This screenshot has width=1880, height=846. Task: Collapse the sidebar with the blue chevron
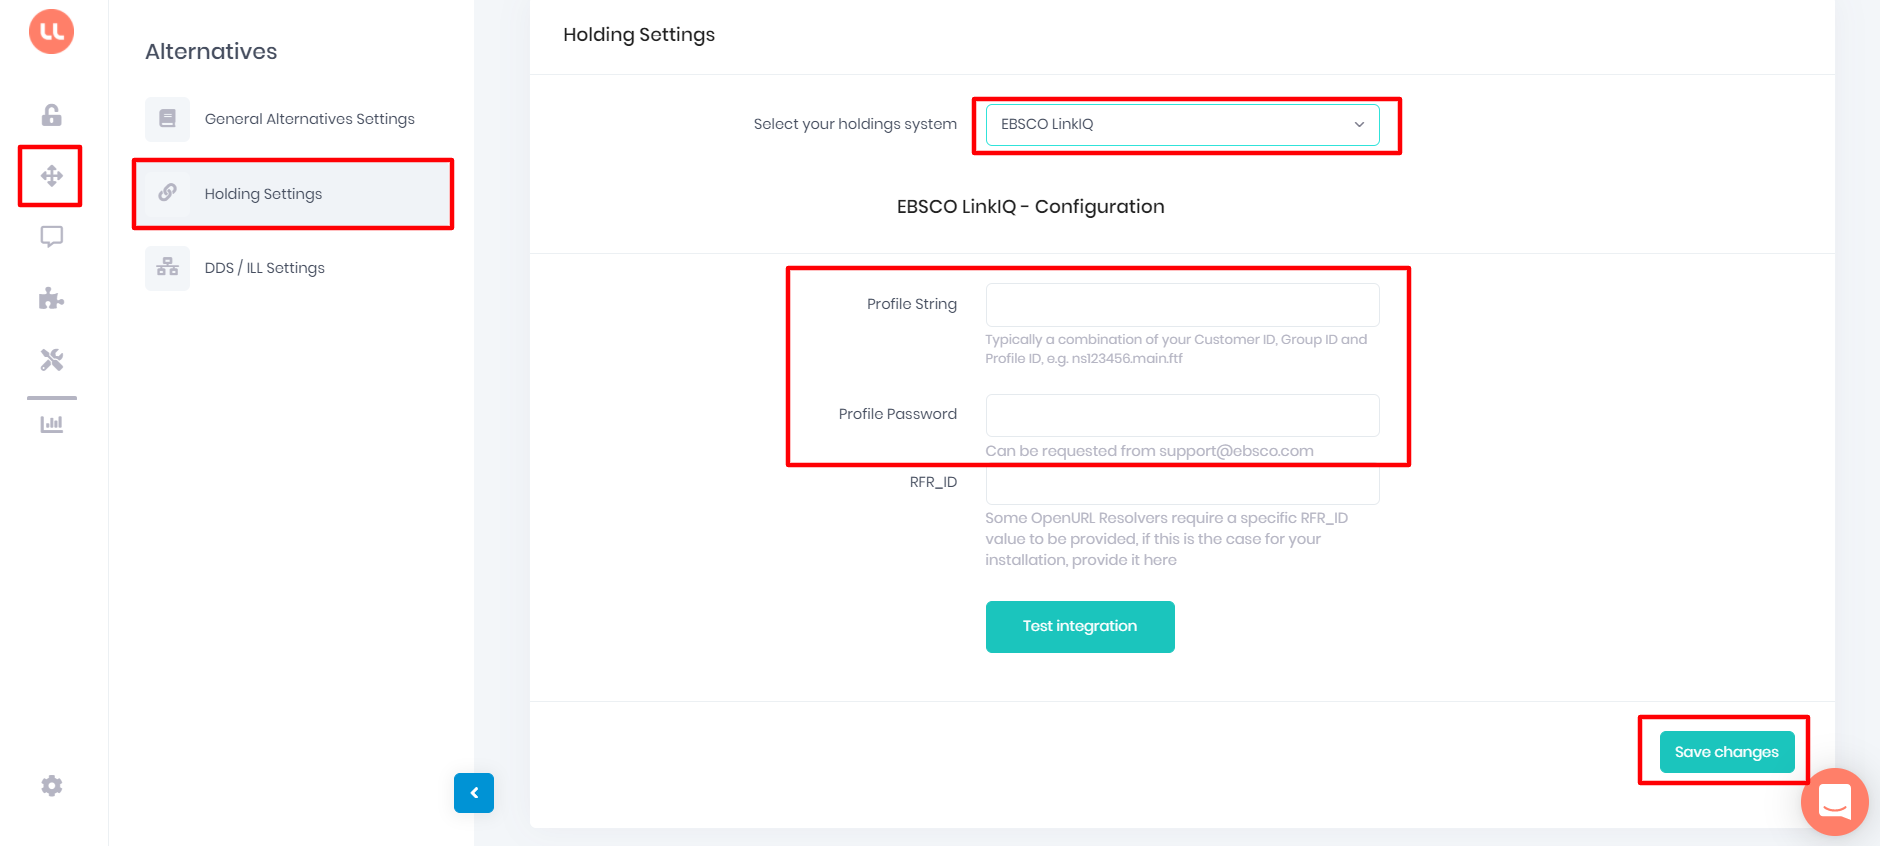point(474,793)
